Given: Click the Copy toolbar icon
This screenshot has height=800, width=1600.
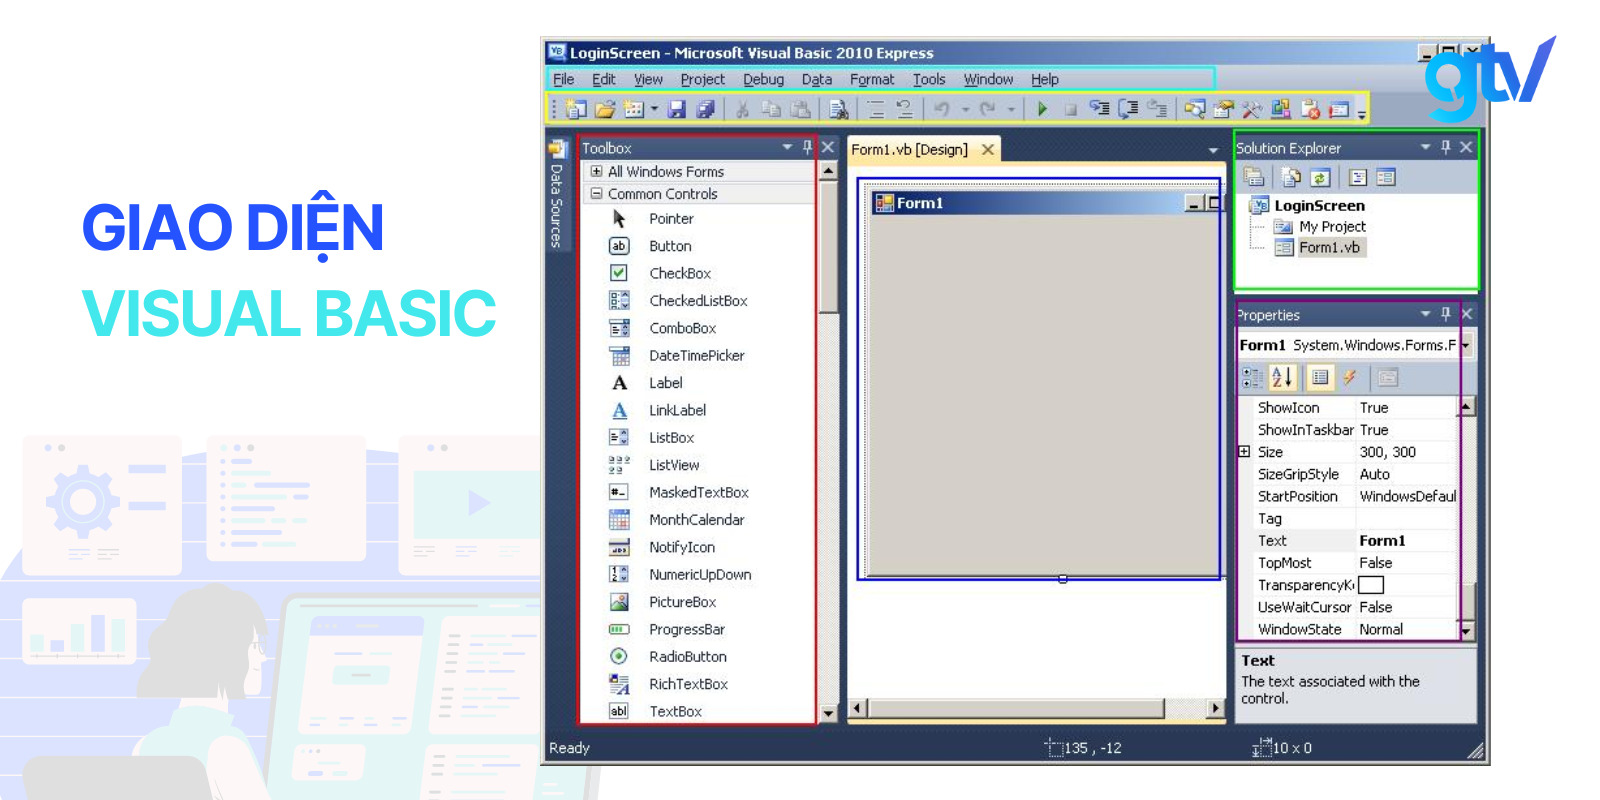Looking at the screenshot, I should [771, 109].
